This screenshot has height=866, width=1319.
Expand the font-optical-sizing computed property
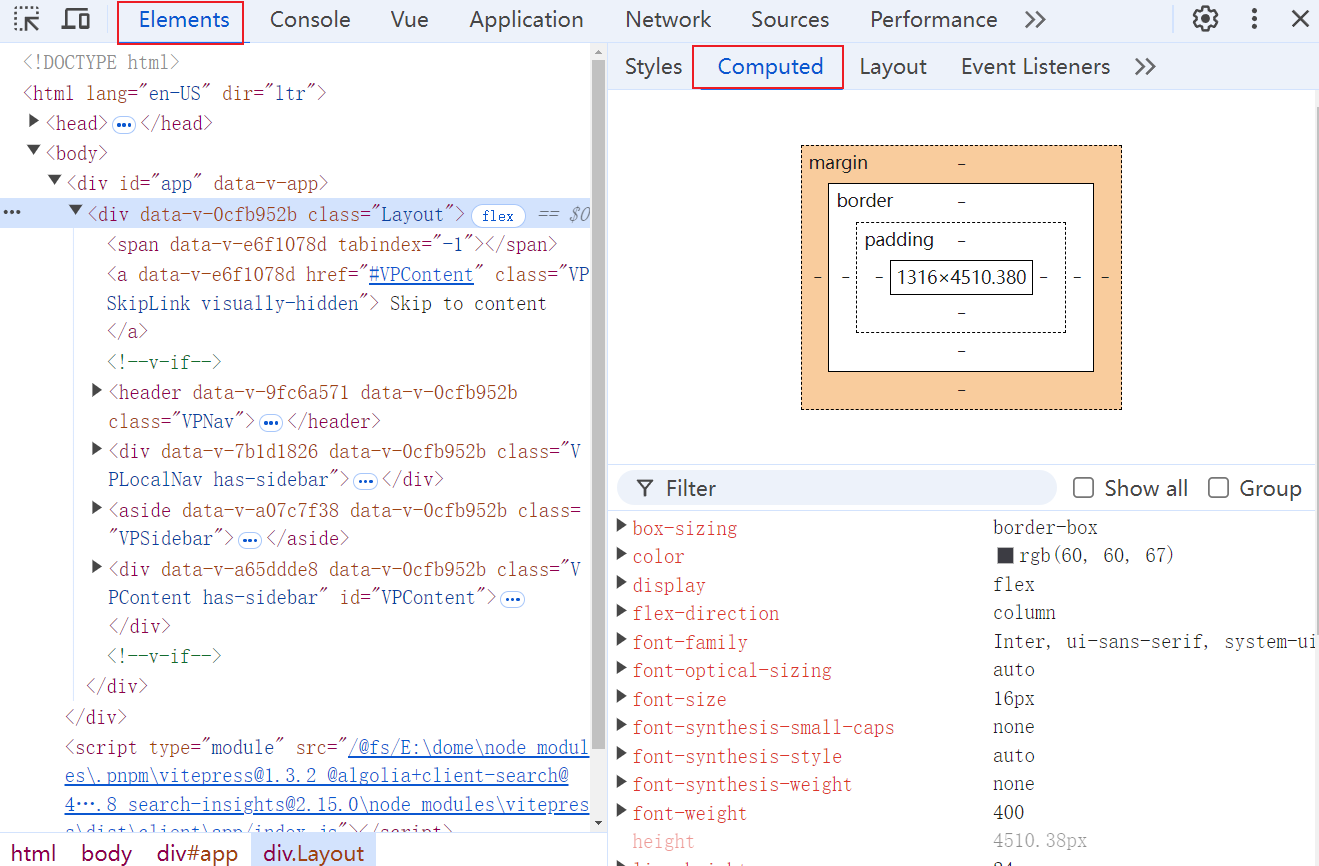(622, 670)
